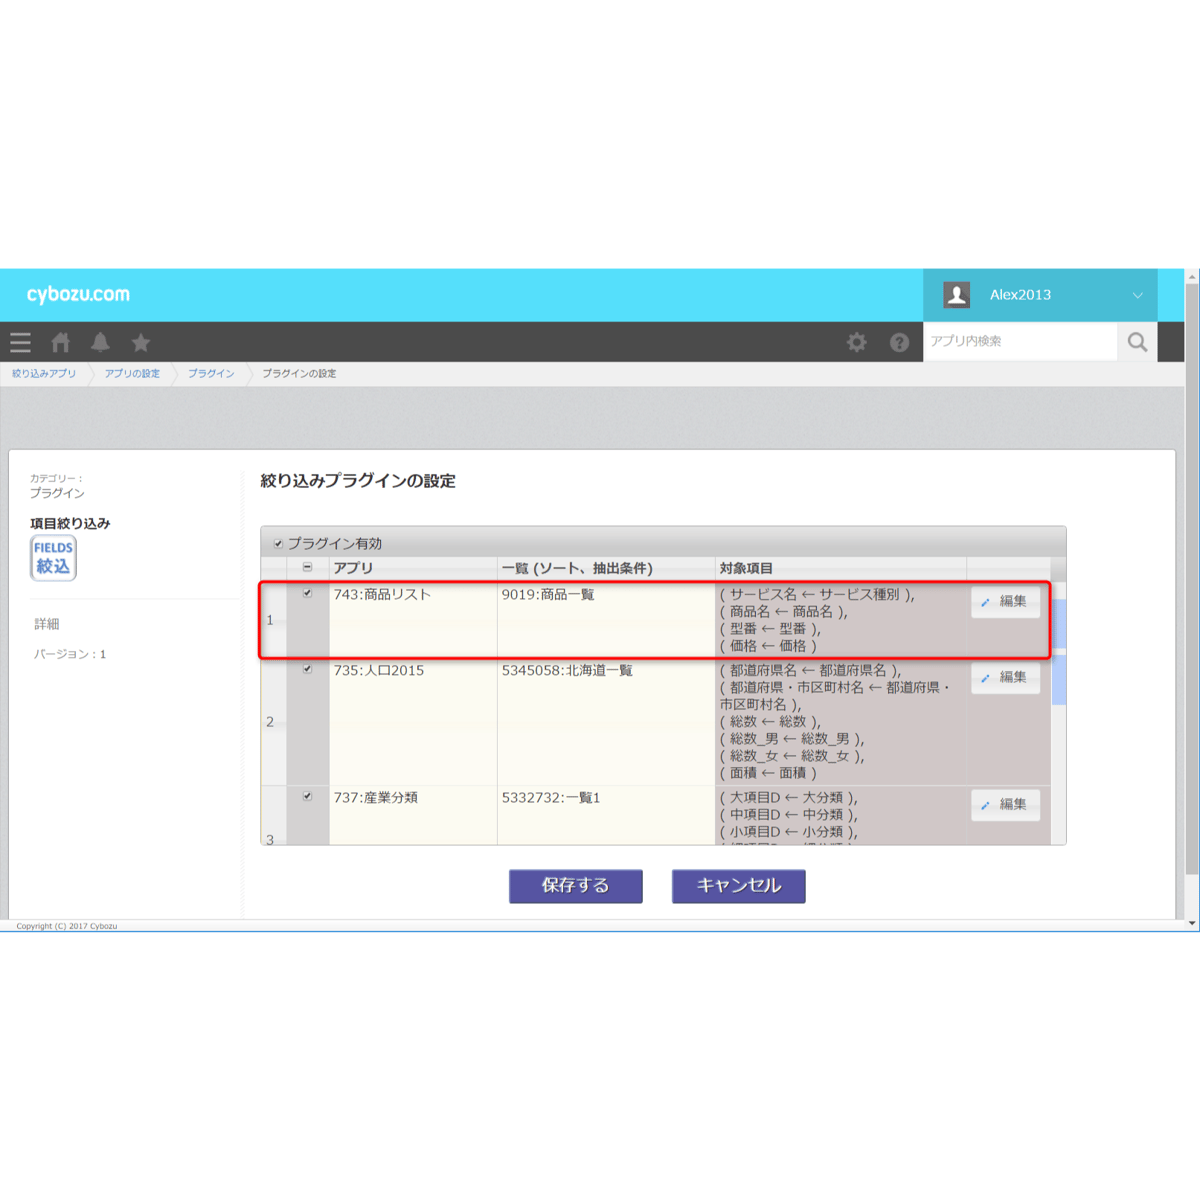This screenshot has height=1200, width=1200.
Task: Open アプリの設定 breadcrumb link
Action: click(132, 374)
